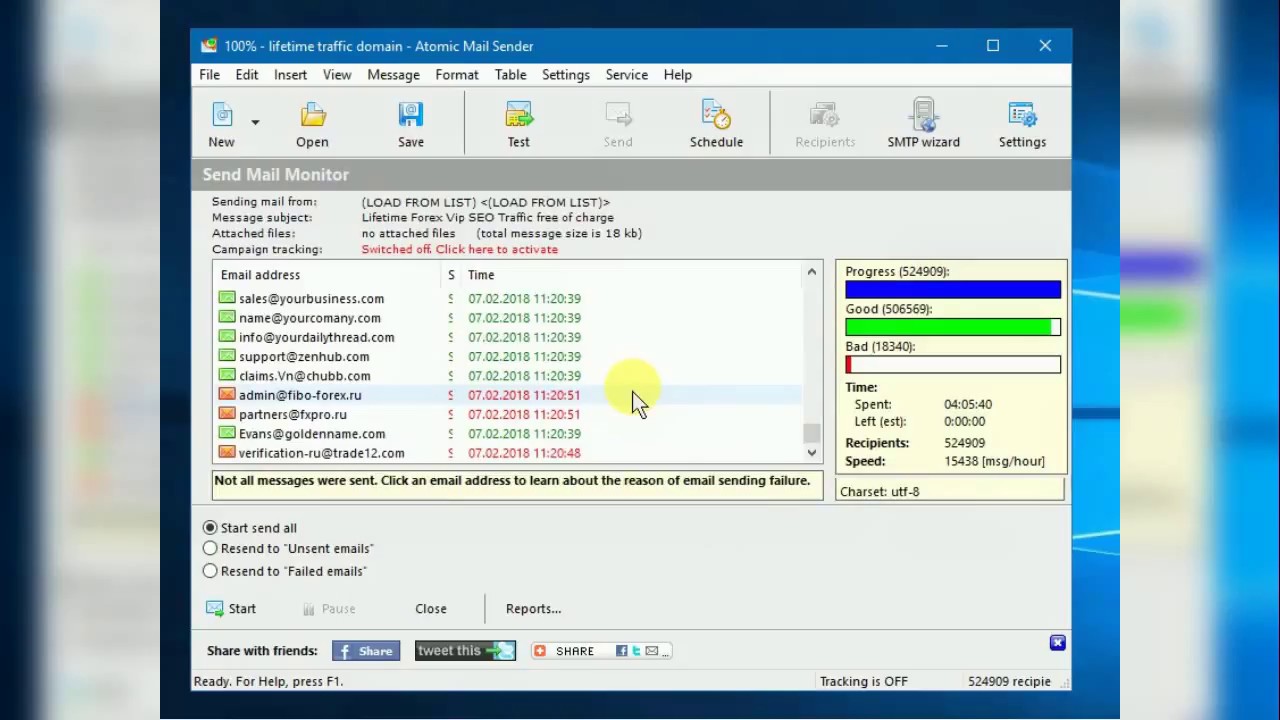Click the S column header

point(451,275)
